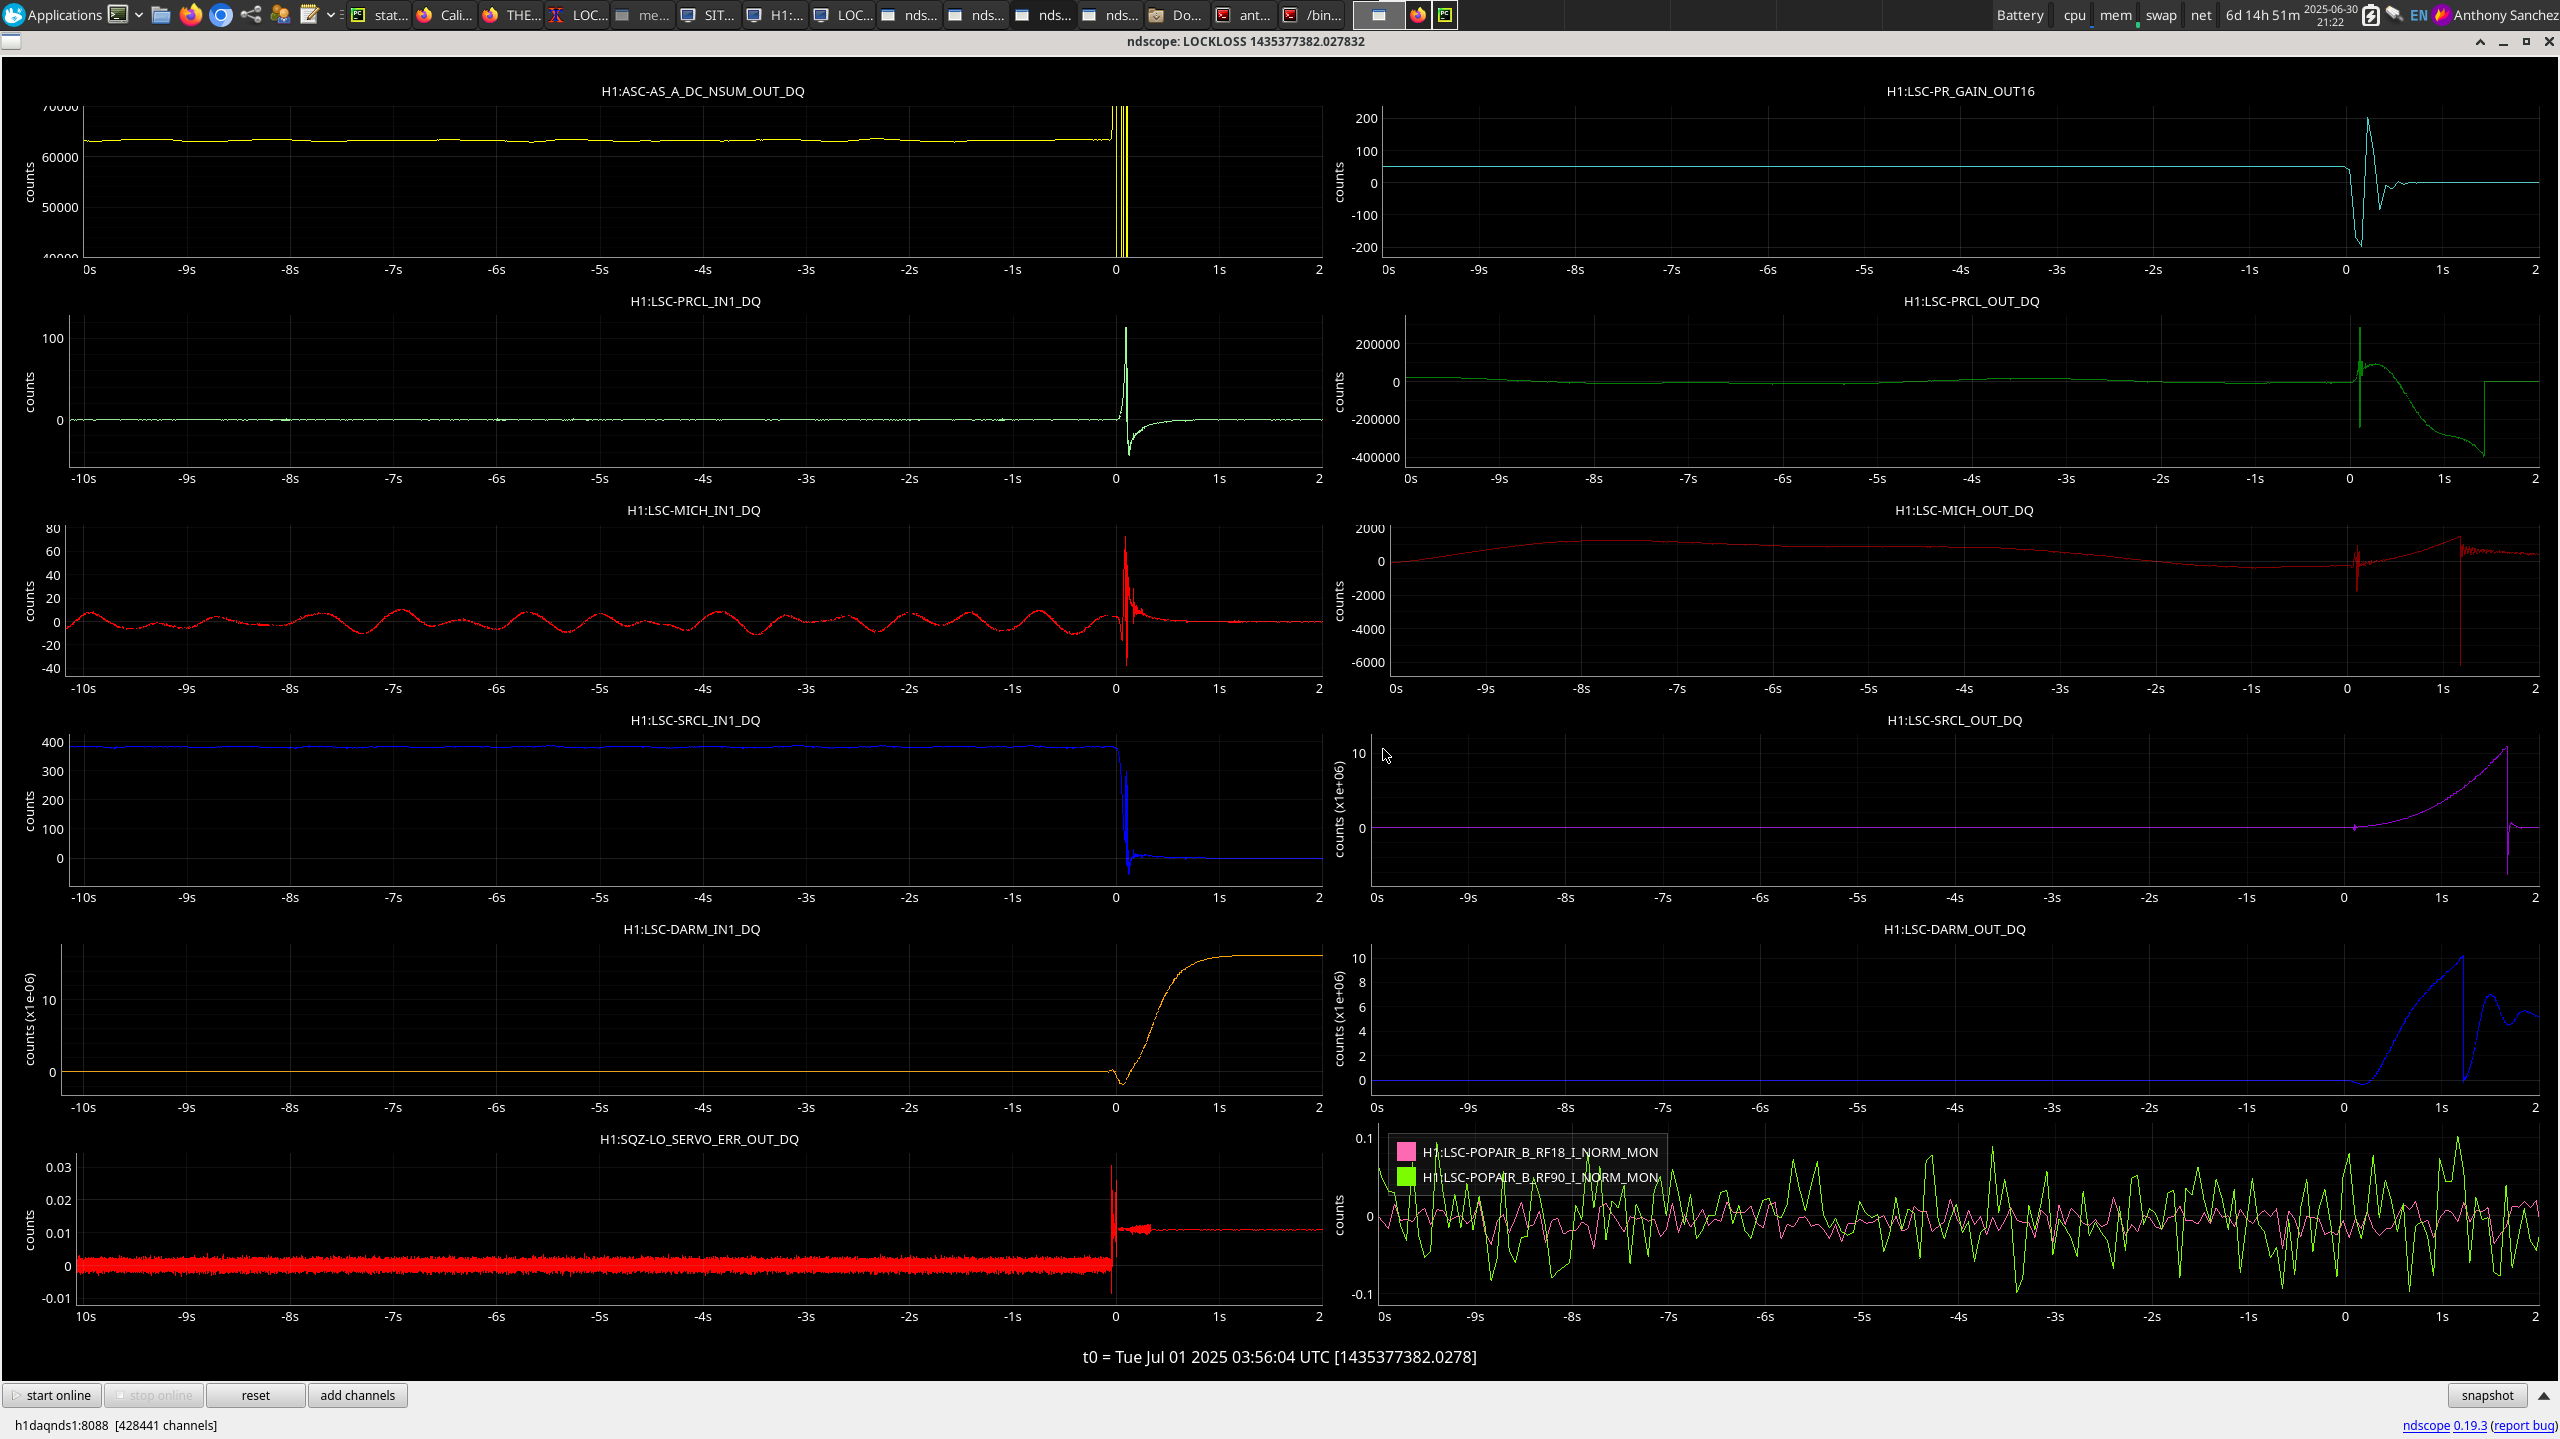The height and width of the screenshot is (1439, 2560).
Task: Click the Battery monitor label
Action: point(2020,15)
